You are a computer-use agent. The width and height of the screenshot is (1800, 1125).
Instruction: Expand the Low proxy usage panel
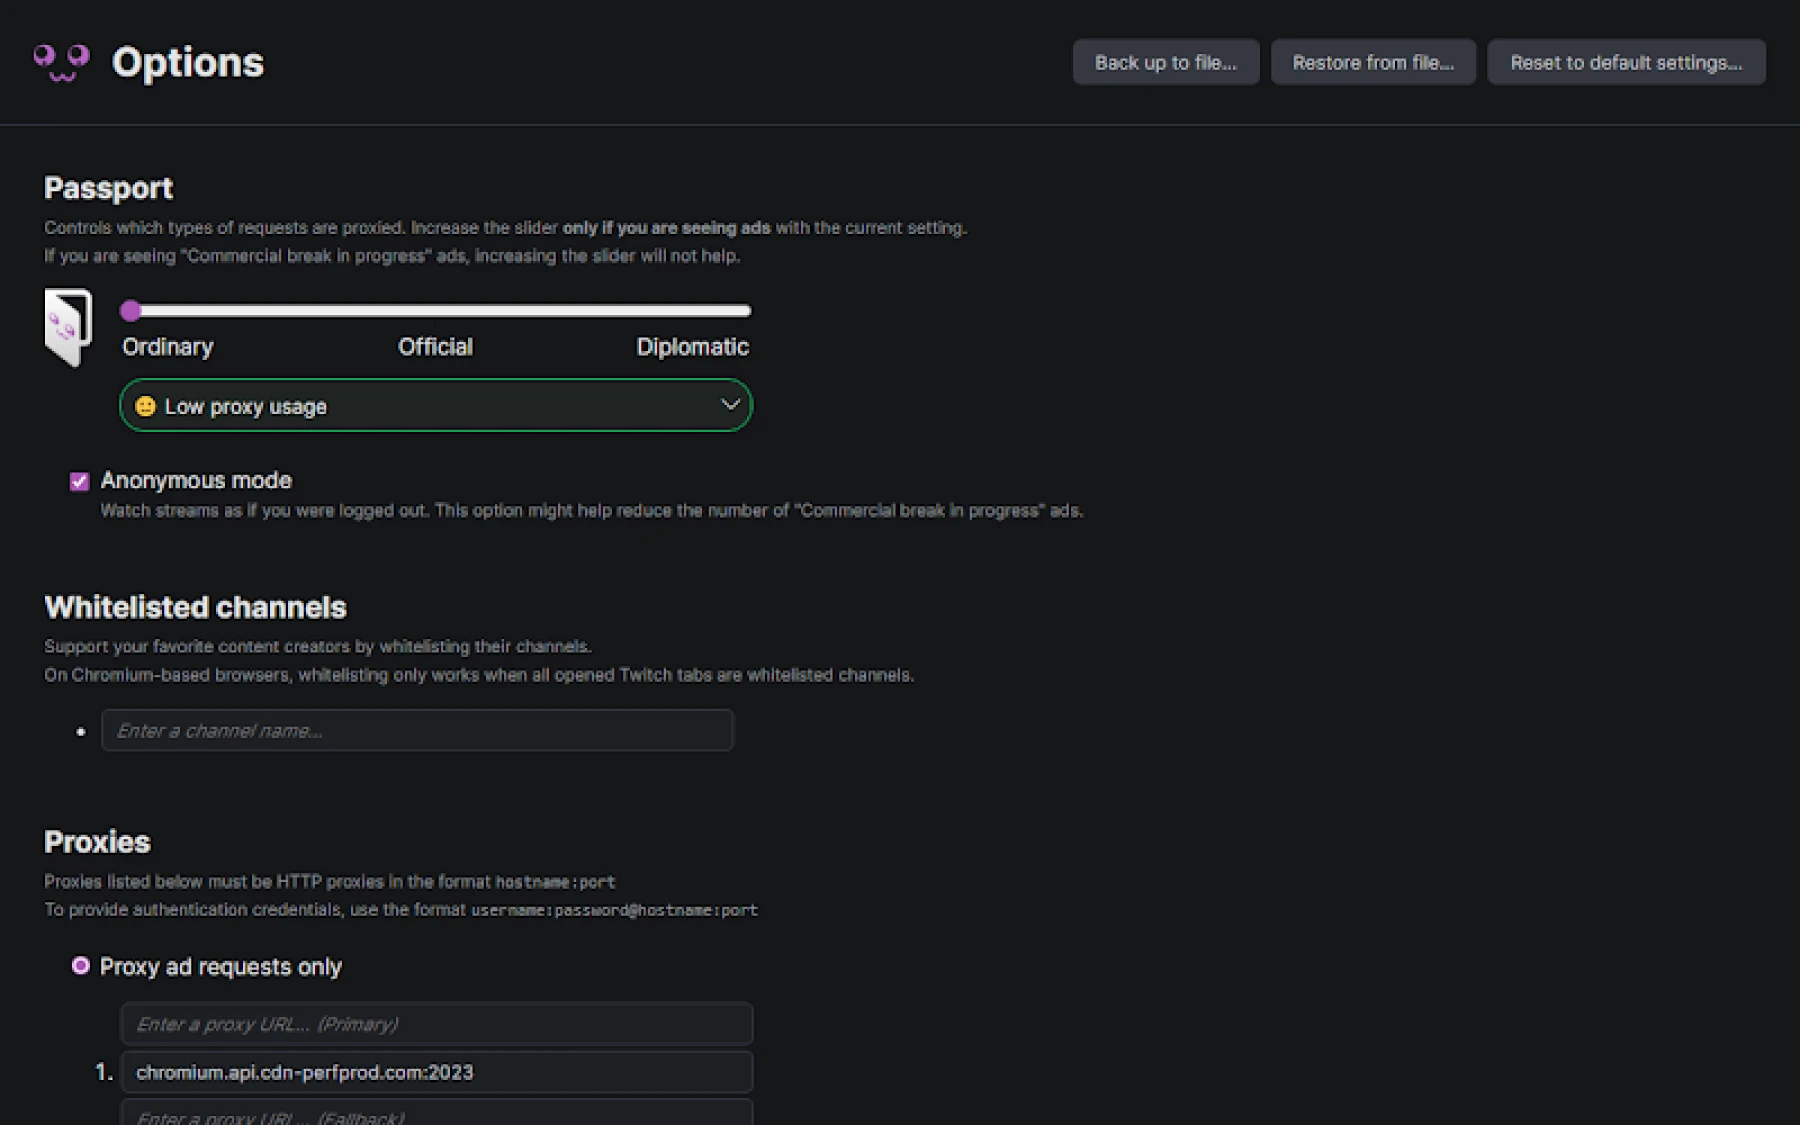pyautogui.click(x=435, y=406)
